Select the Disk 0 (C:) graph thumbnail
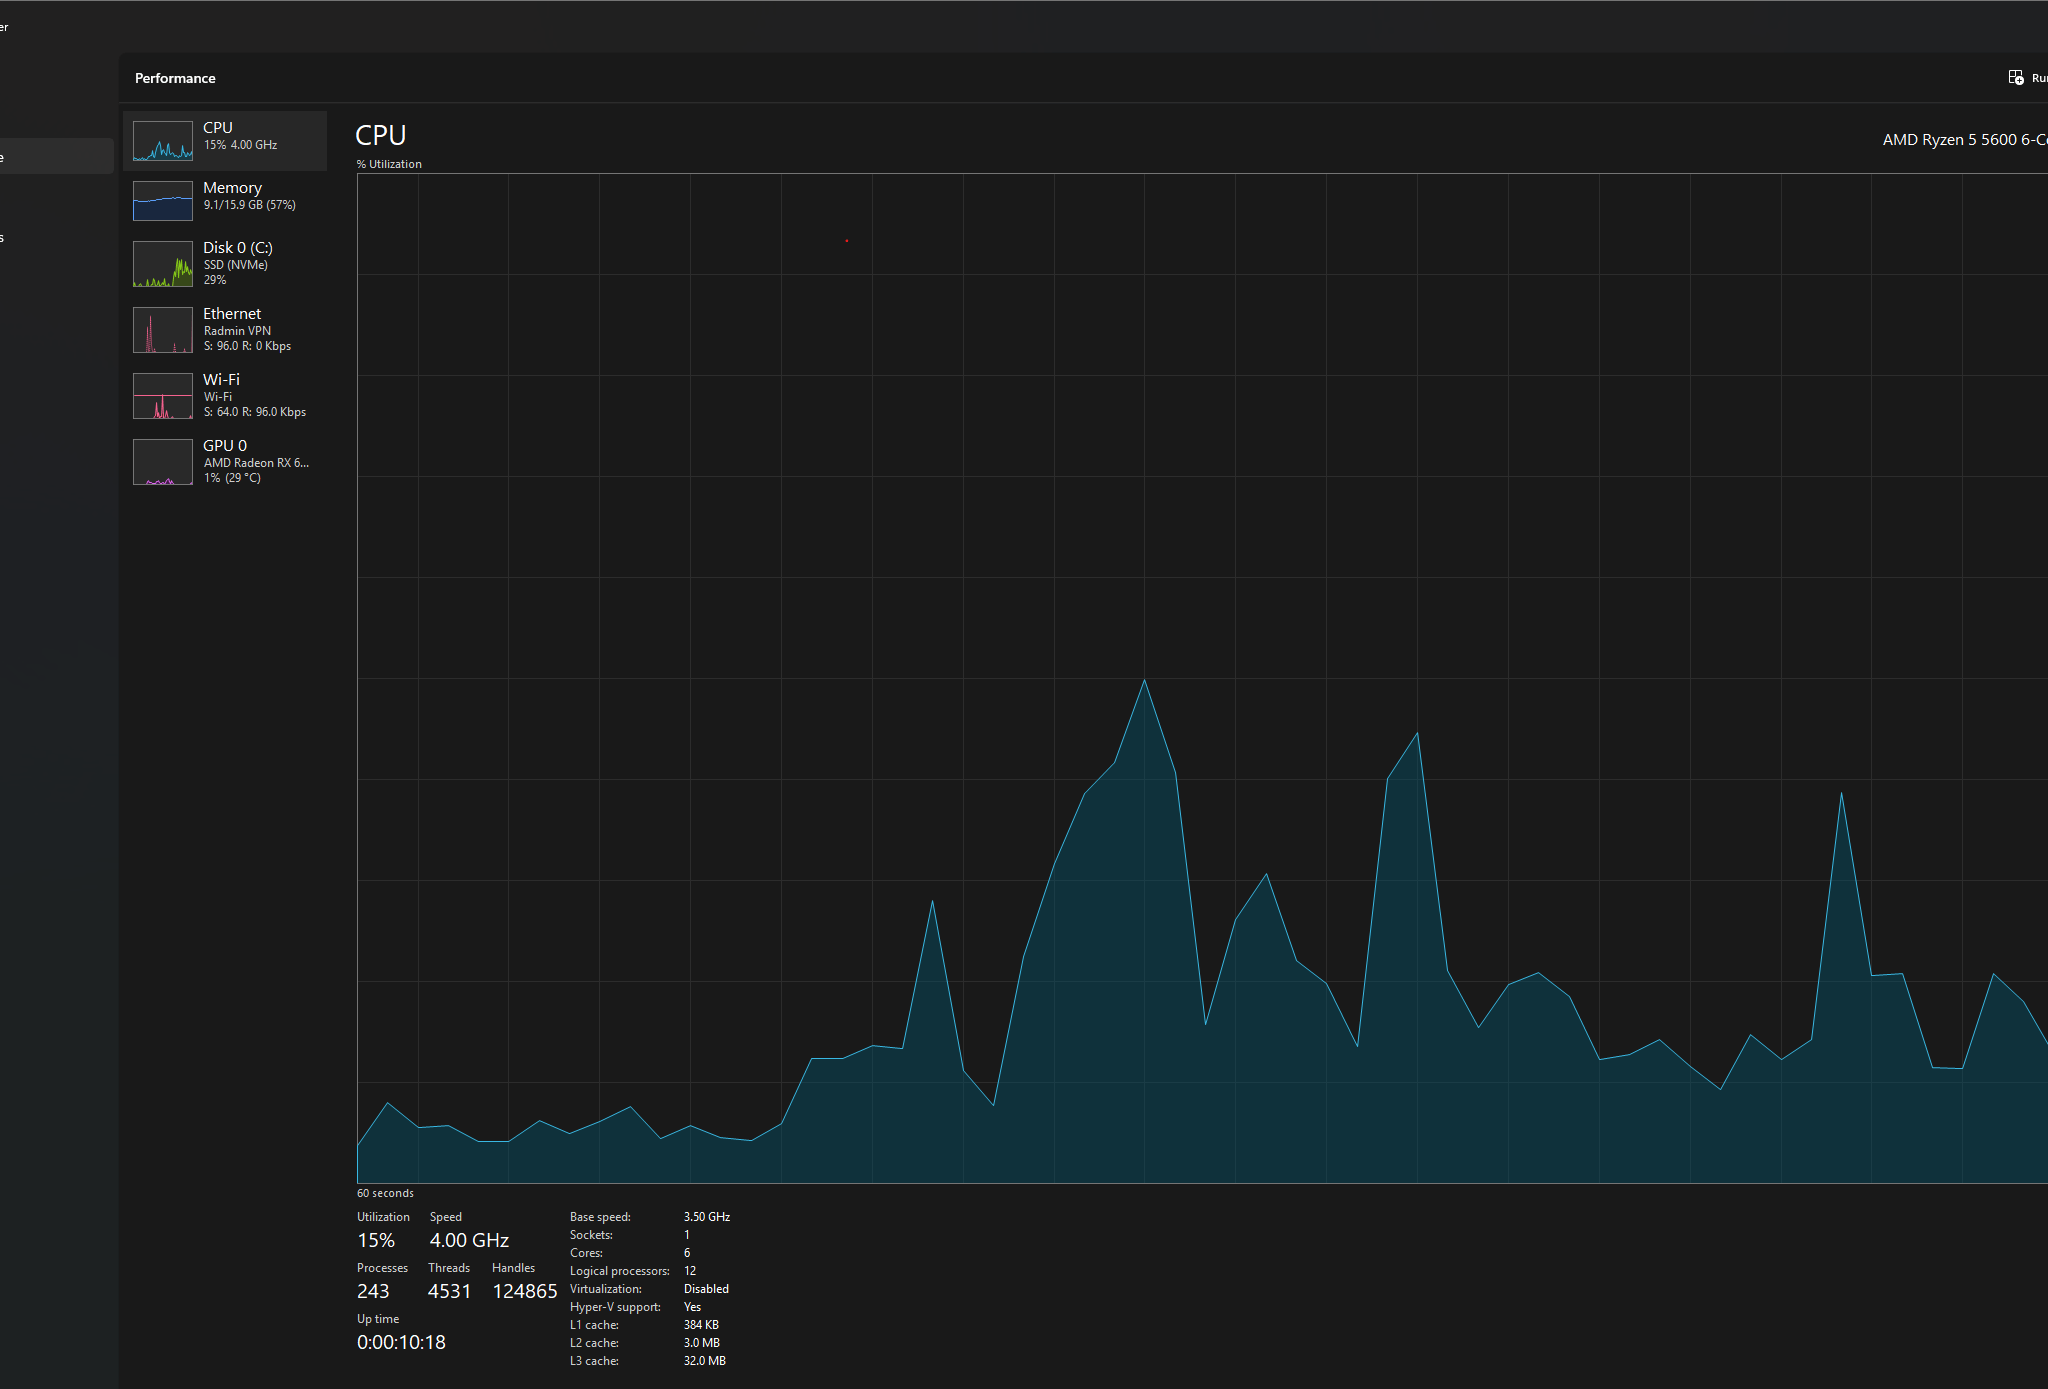The height and width of the screenshot is (1389, 2048). click(163, 264)
